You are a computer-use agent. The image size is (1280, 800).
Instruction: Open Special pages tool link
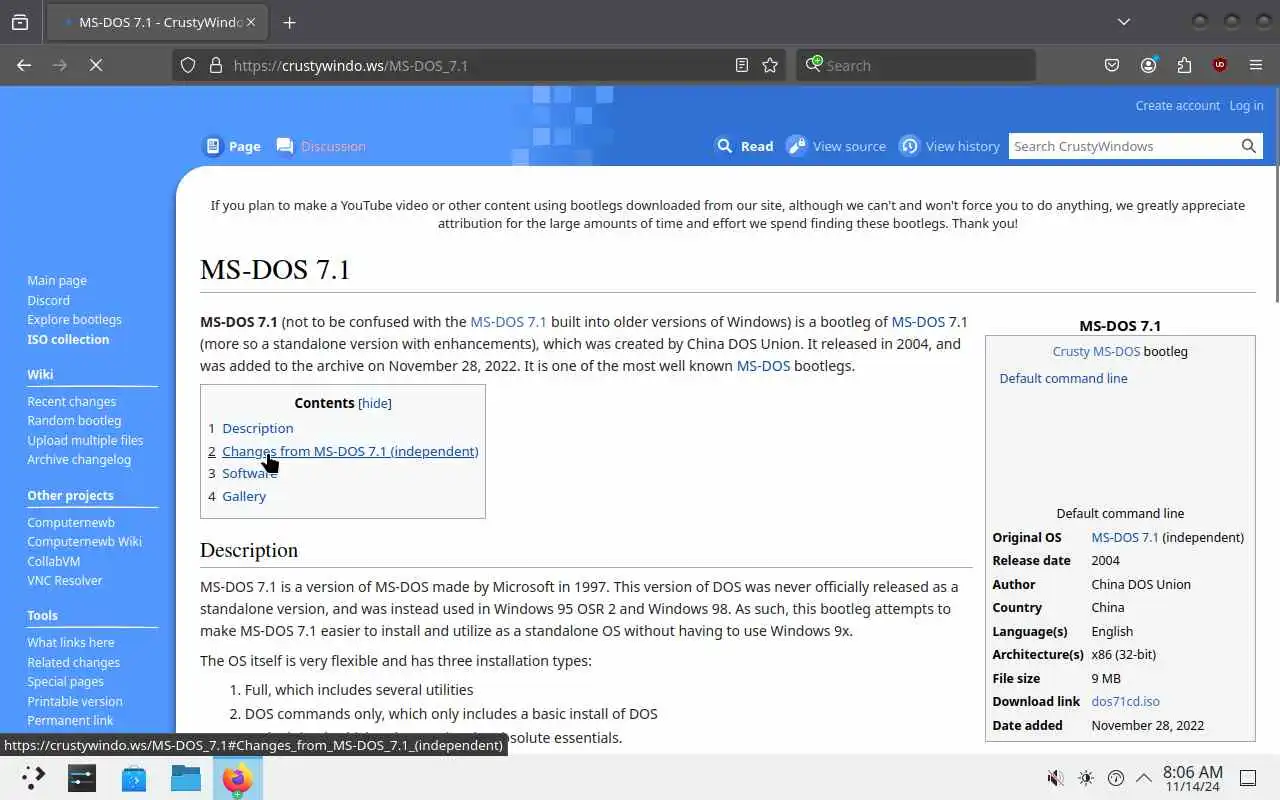[65, 681]
